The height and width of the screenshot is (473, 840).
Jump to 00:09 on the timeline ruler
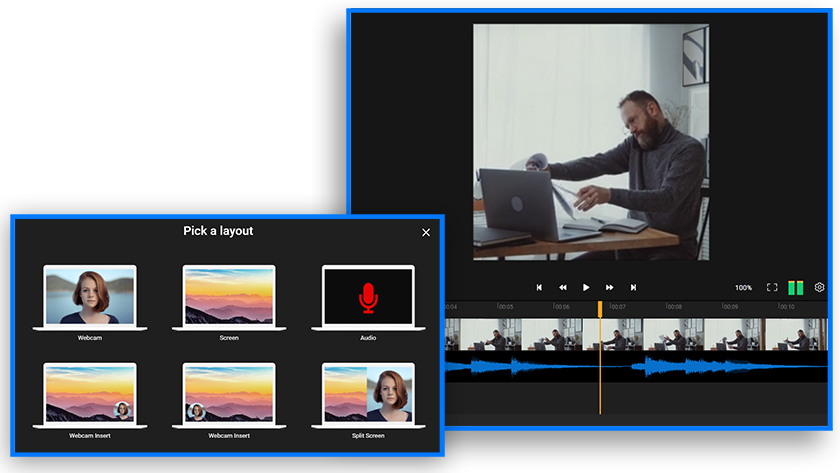click(730, 306)
